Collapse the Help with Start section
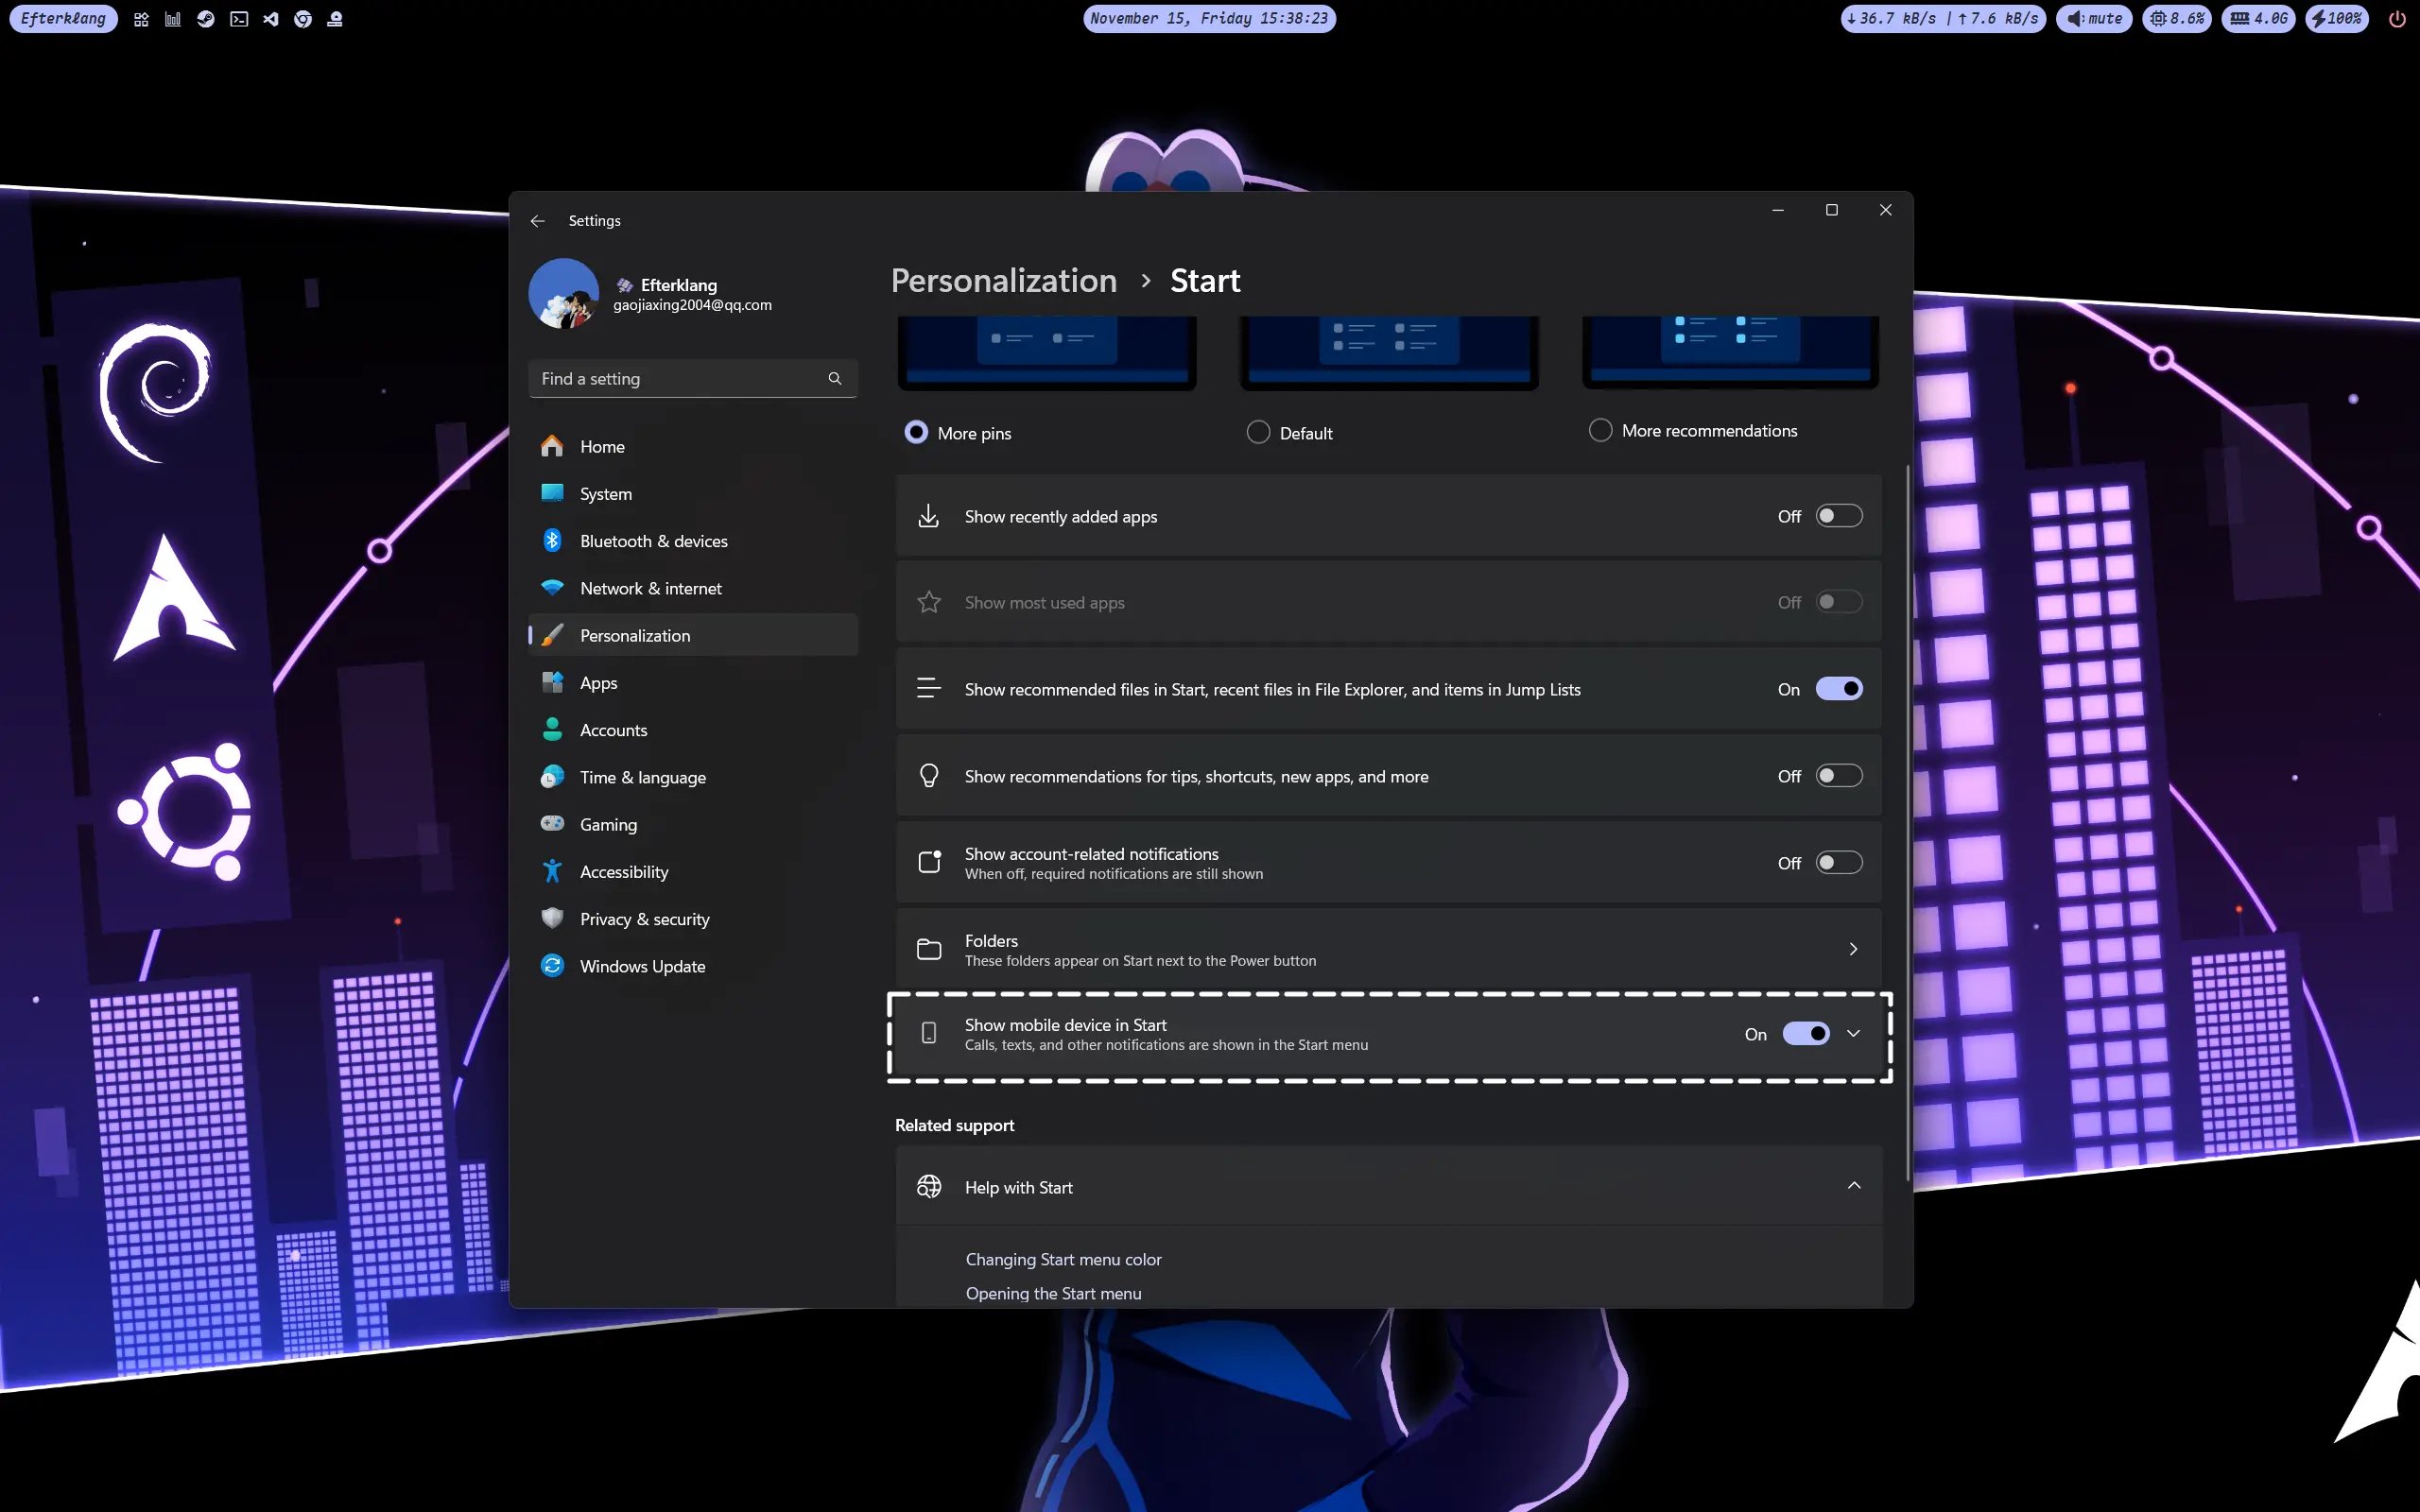This screenshot has width=2420, height=1512. point(1854,1184)
